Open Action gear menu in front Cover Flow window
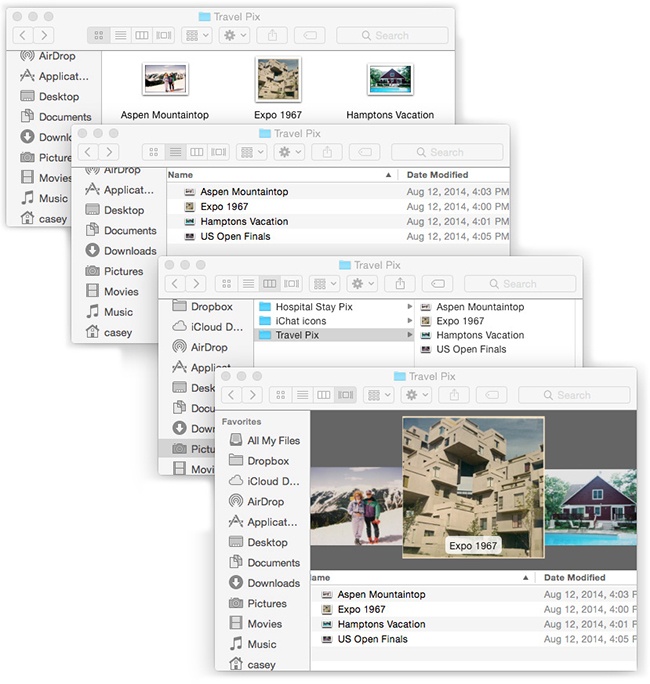This screenshot has height=684, width=650. pyautogui.click(x=416, y=395)
